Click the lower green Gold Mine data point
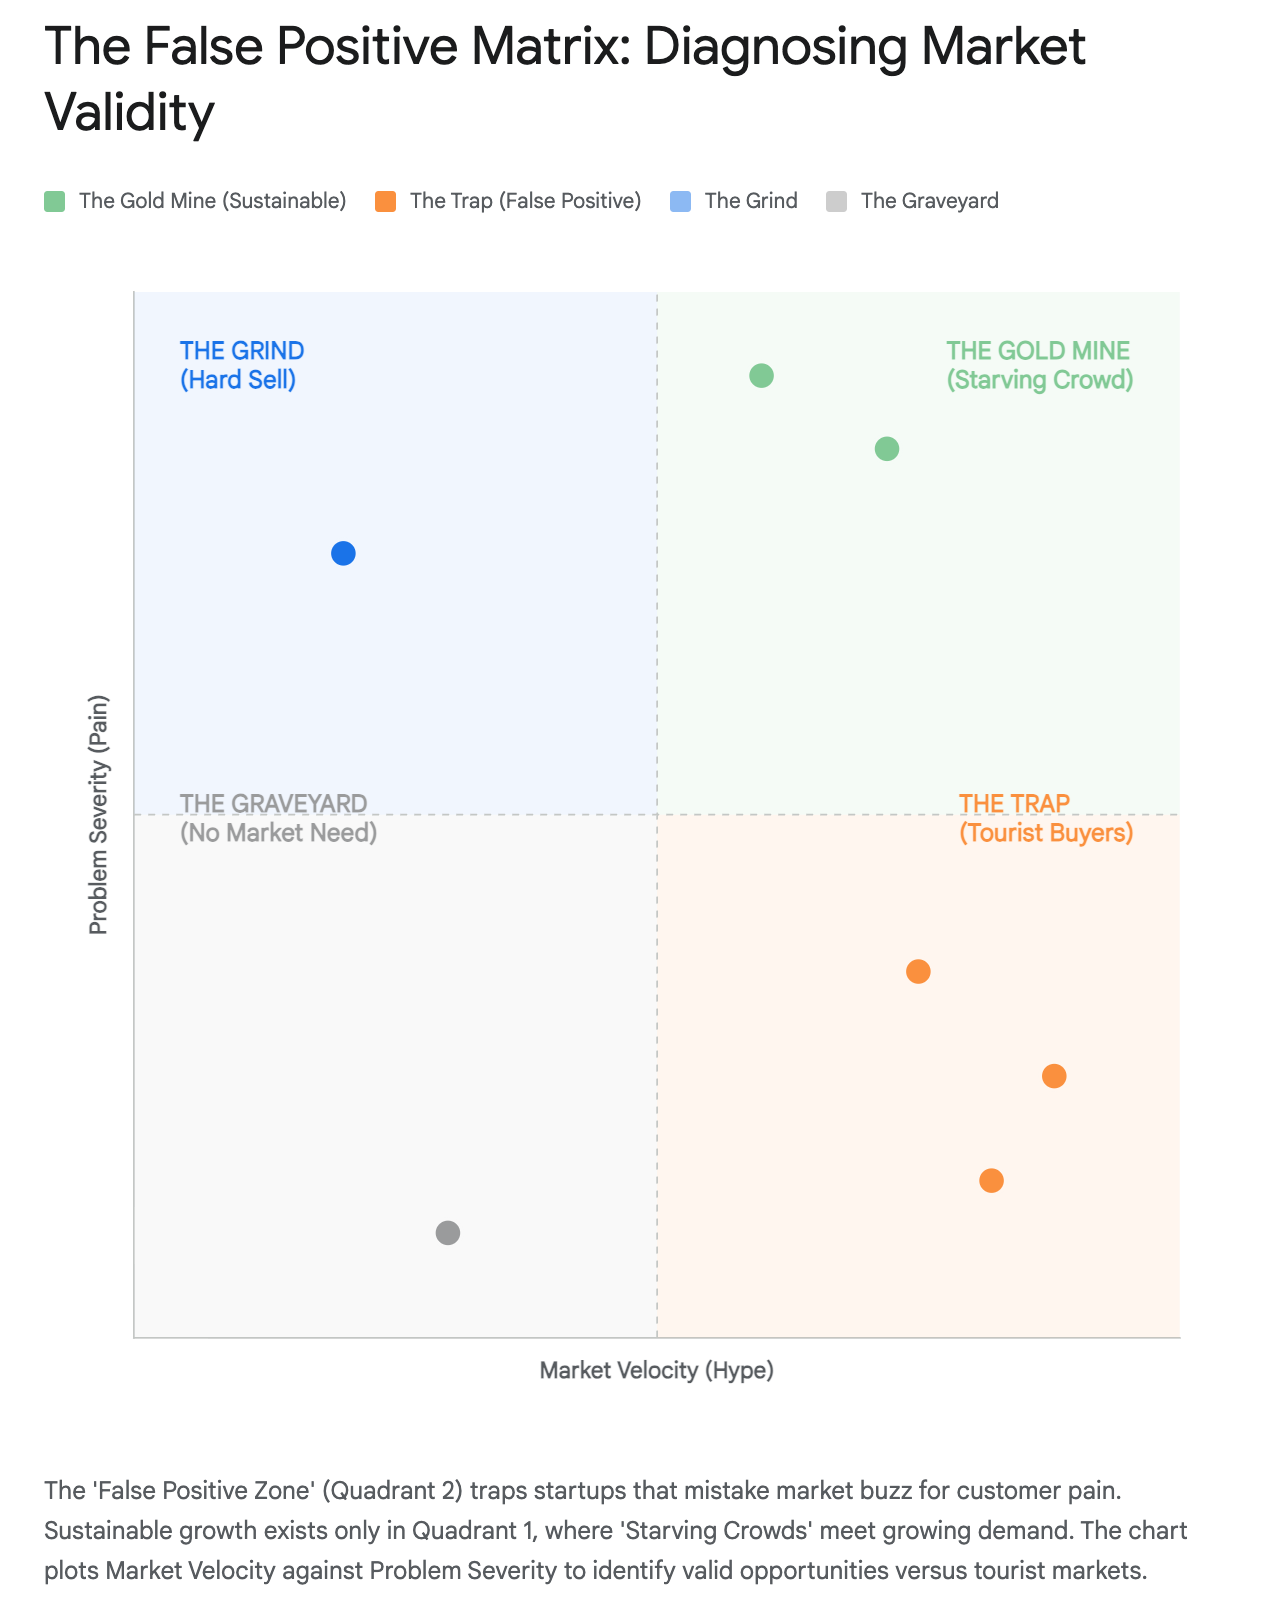Screen dimensions: 1285x1601 tap(887, 449)
